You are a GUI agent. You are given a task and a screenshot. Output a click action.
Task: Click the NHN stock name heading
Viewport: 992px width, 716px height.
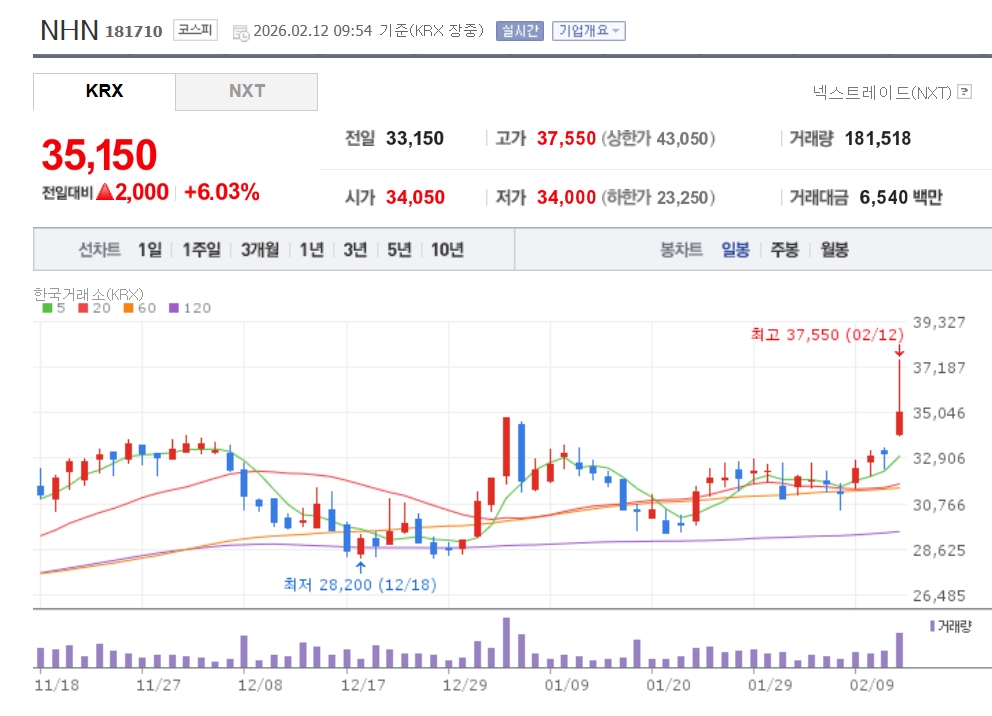pos(69,30)
